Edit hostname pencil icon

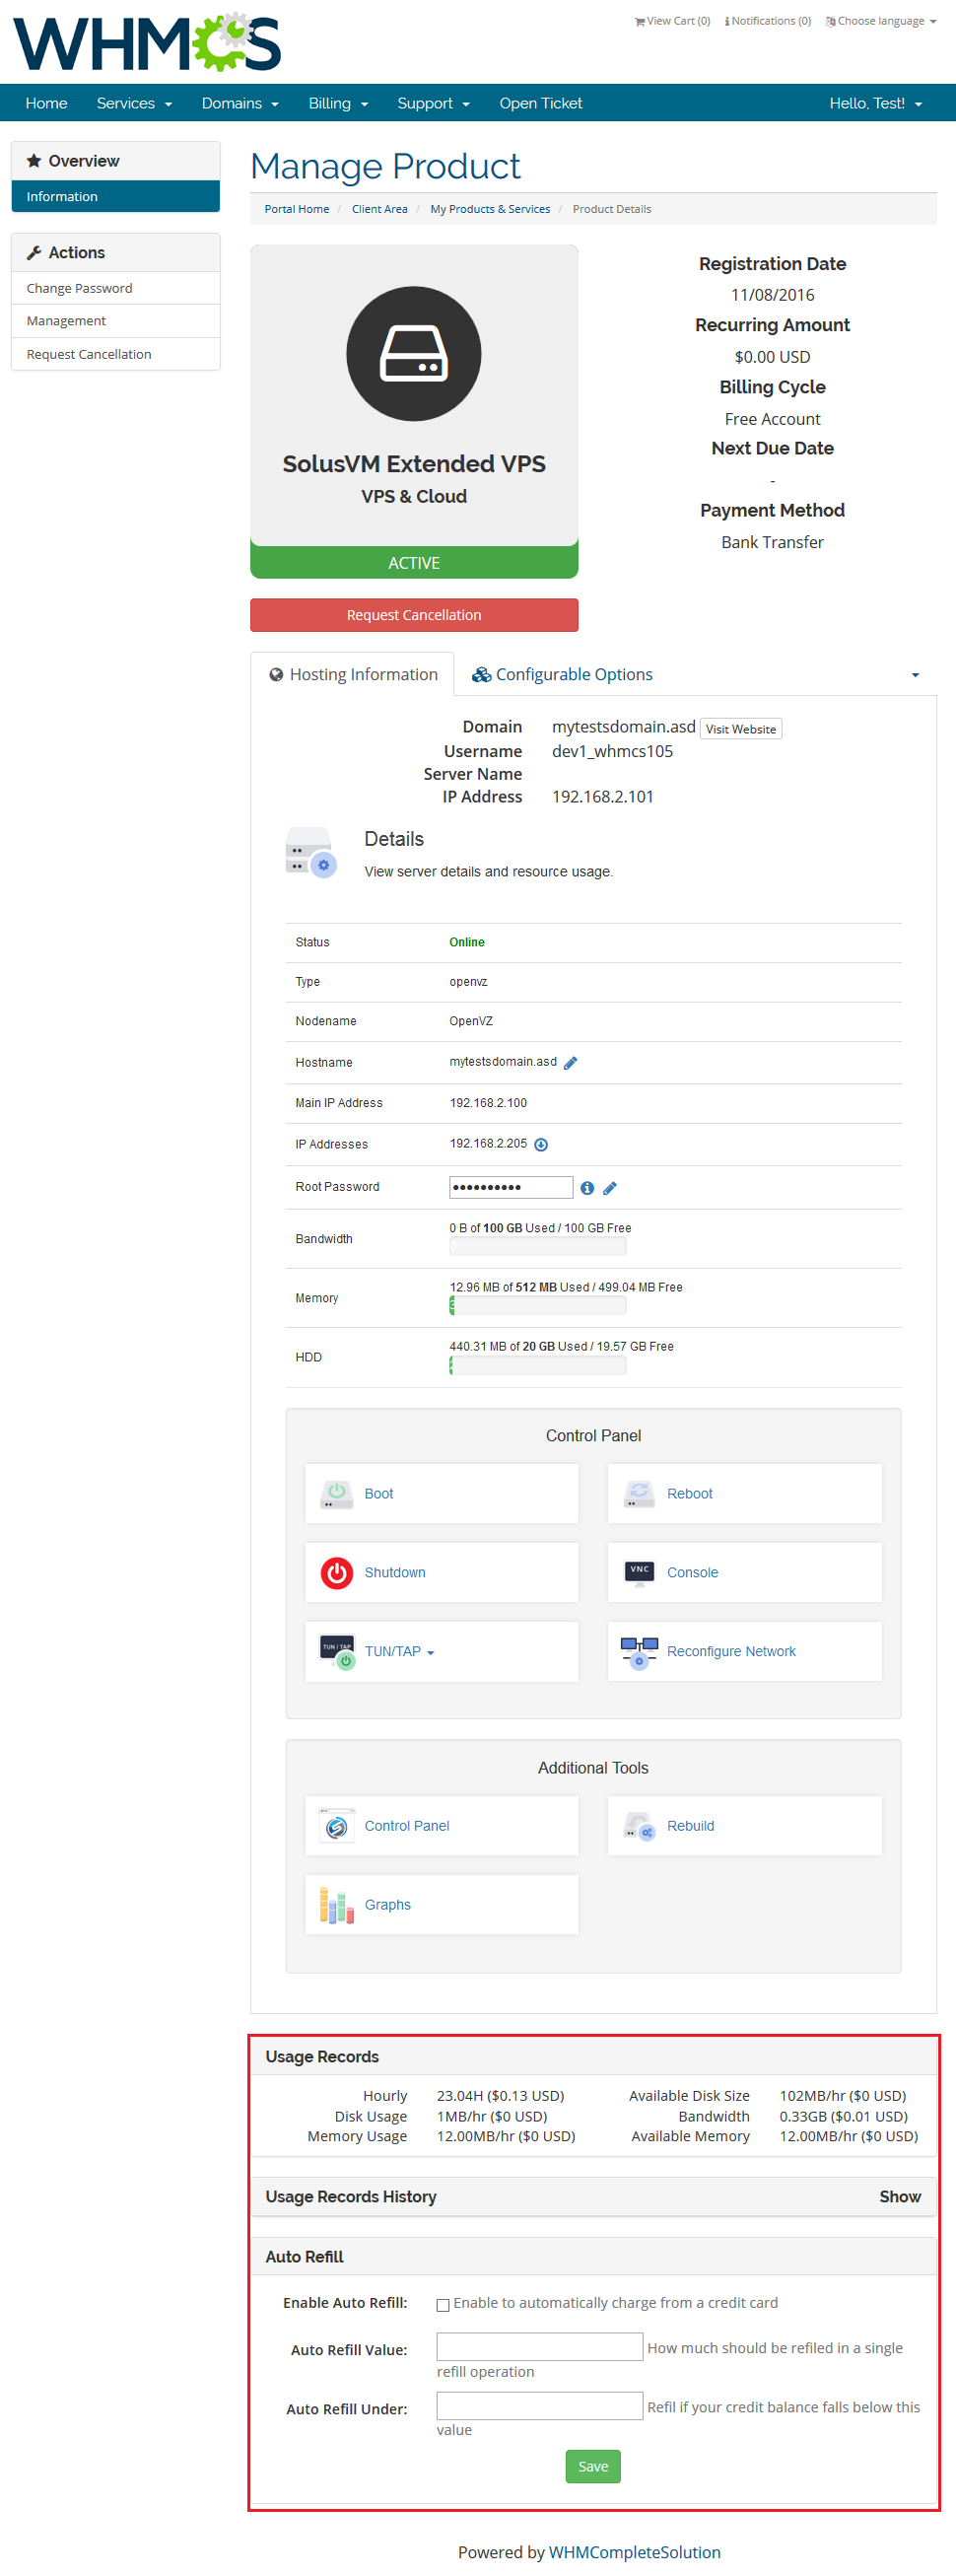click(570, 1063)
